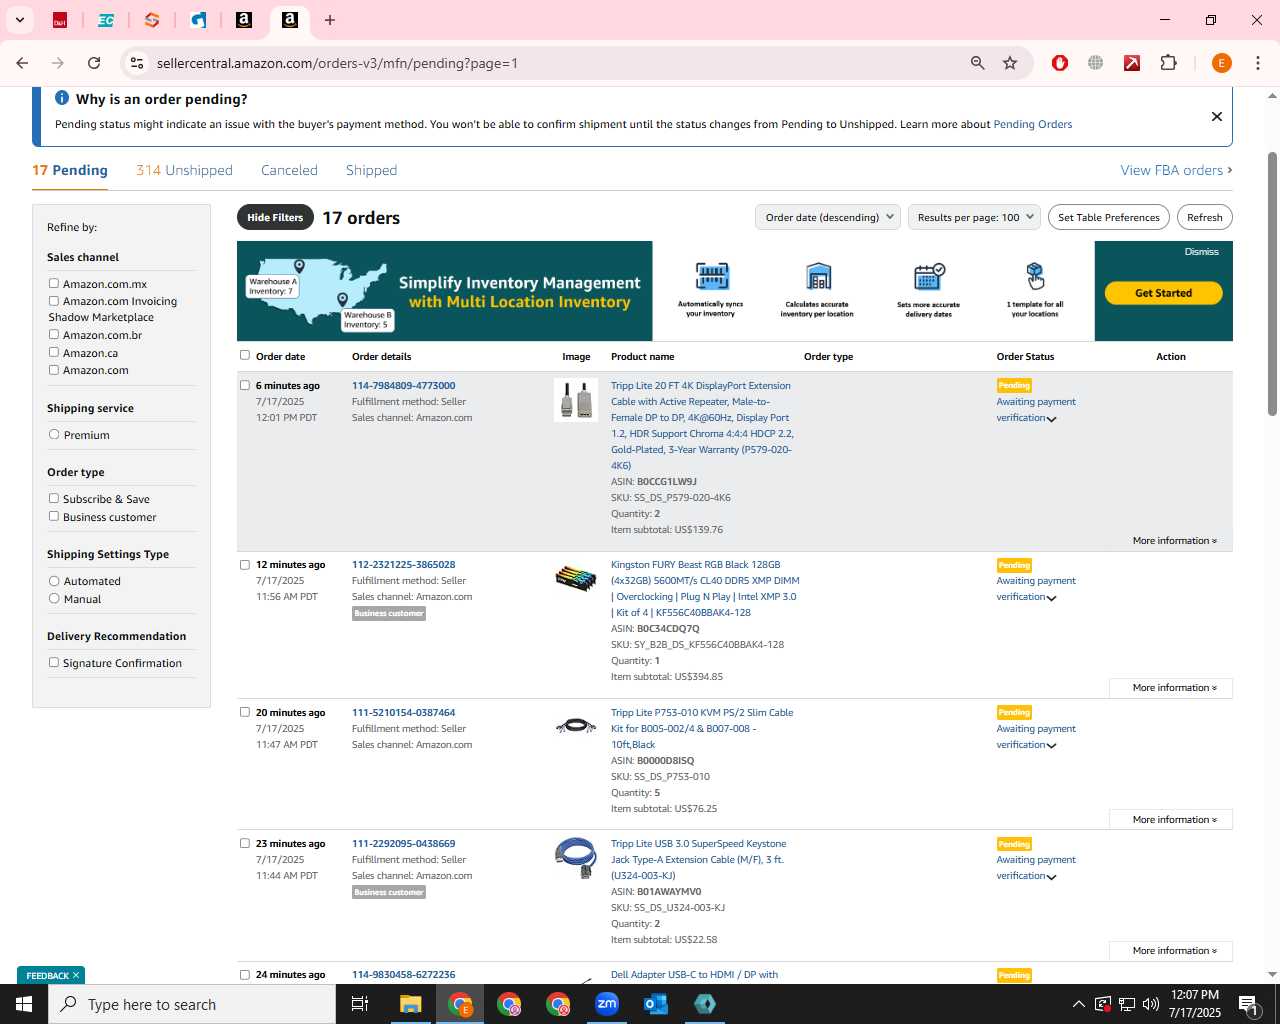
Task: Check Subscribe & Save order type
Action: click(54, 498)
